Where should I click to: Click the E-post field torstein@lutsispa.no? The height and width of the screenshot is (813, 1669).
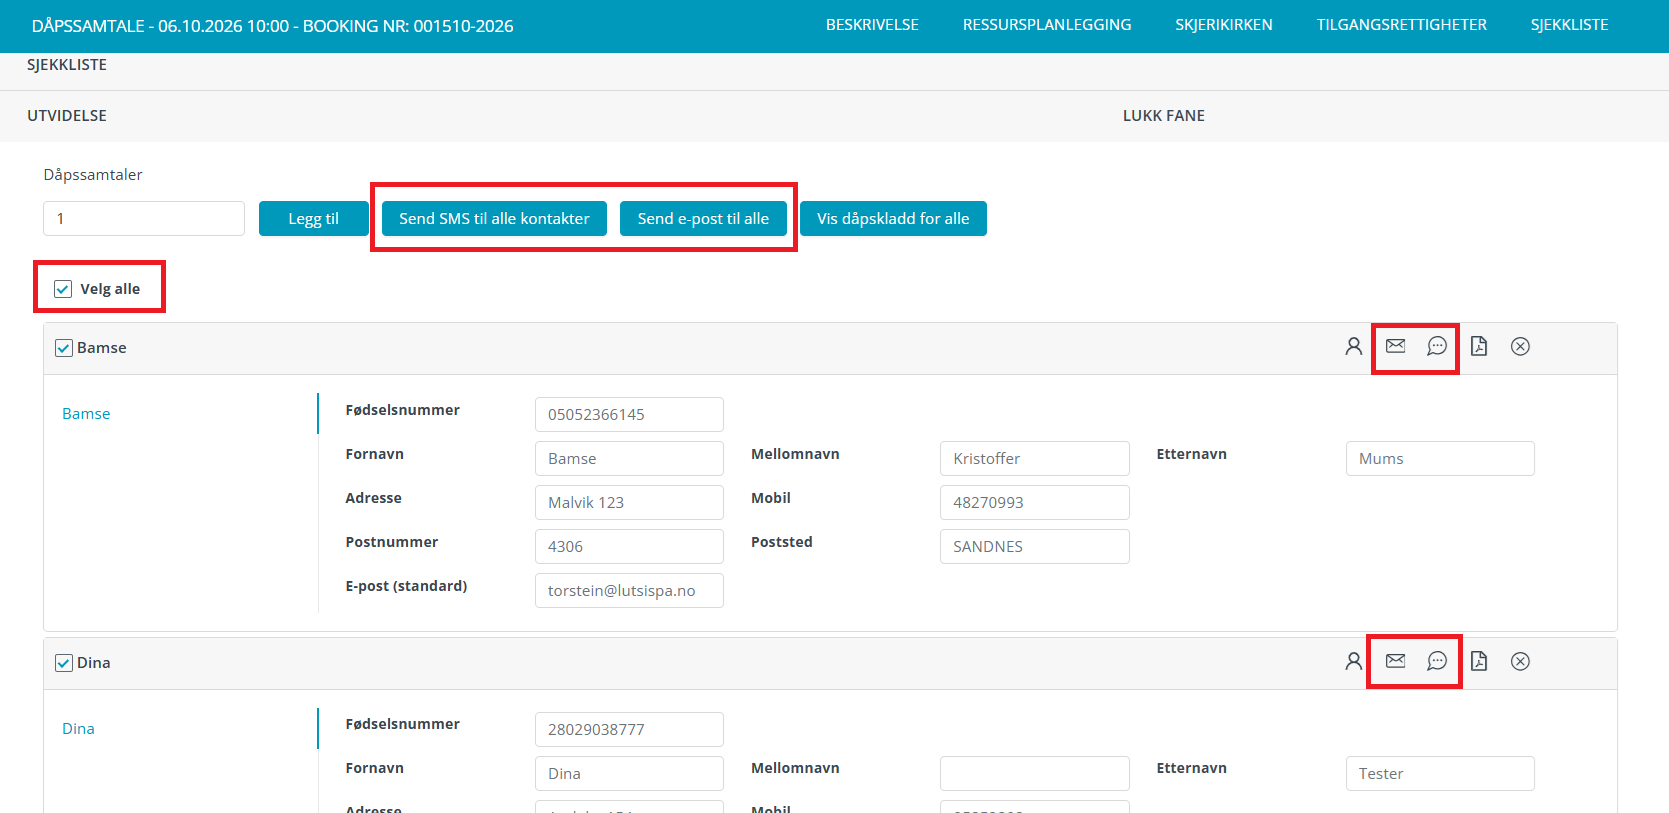coord(629,590)
